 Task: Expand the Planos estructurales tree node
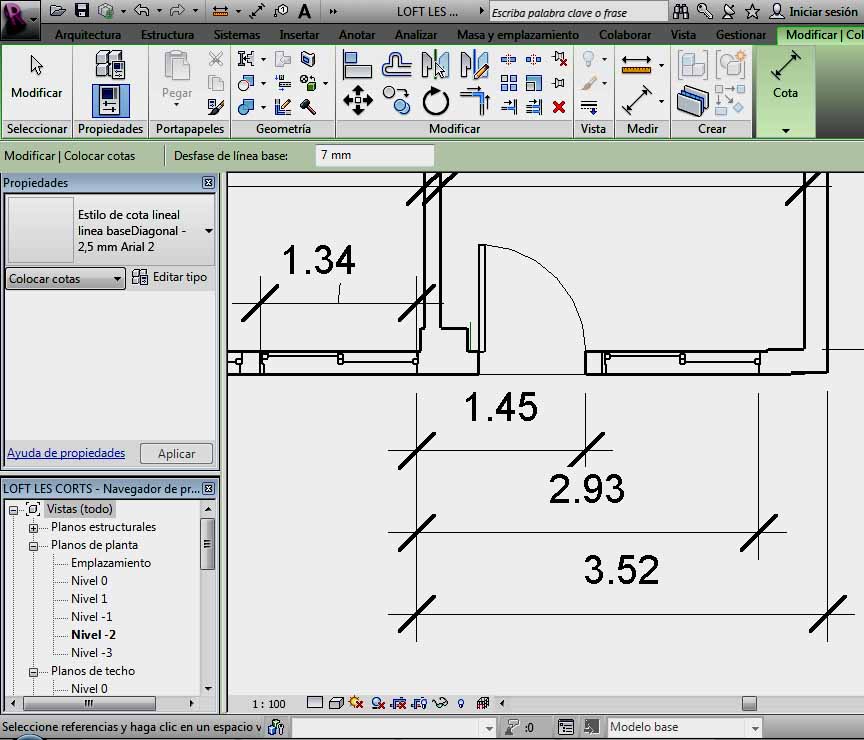coord(33,527)
